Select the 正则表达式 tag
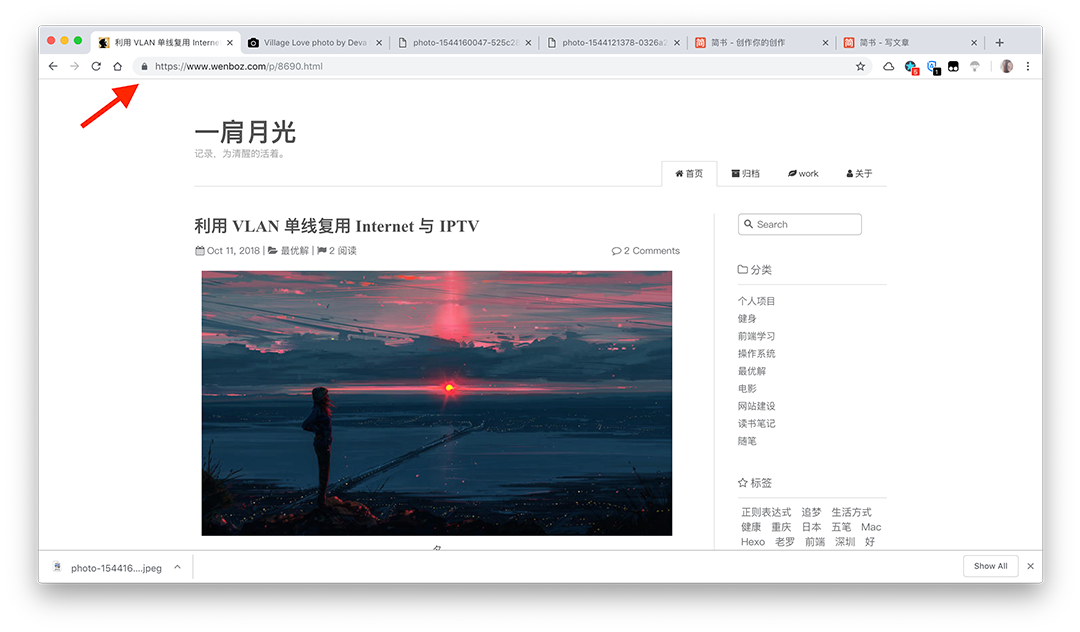The image size is (1080, 632). pyautogui.click(x=766, y=512)
